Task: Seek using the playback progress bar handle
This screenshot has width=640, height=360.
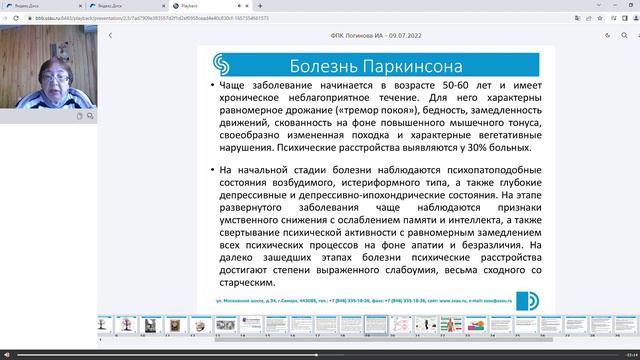Action: click(x=316, y=355)
